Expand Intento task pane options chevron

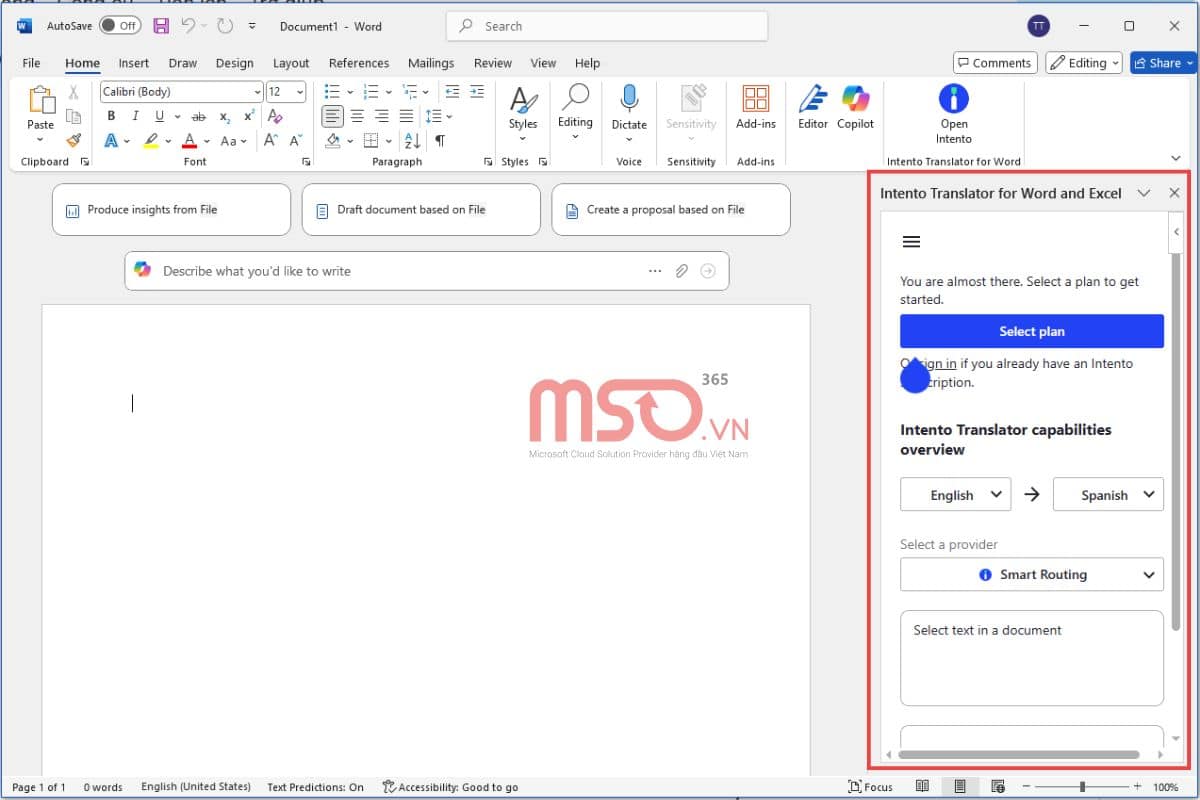[x=1144, y=193]
